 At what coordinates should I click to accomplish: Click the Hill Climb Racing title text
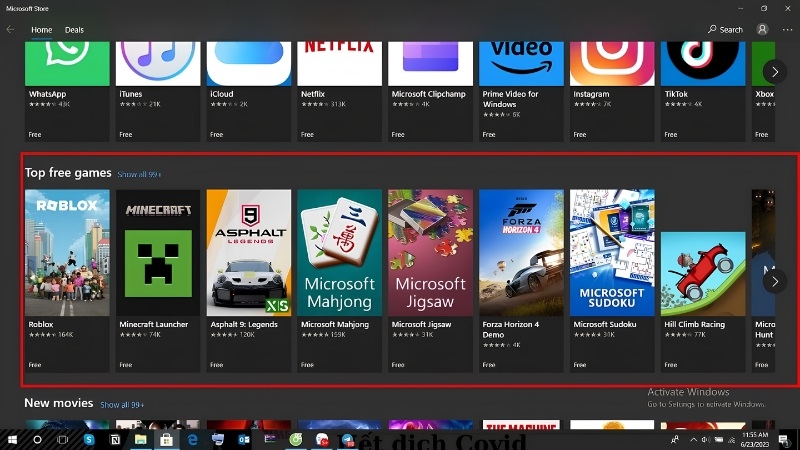(x=694, y=324)
